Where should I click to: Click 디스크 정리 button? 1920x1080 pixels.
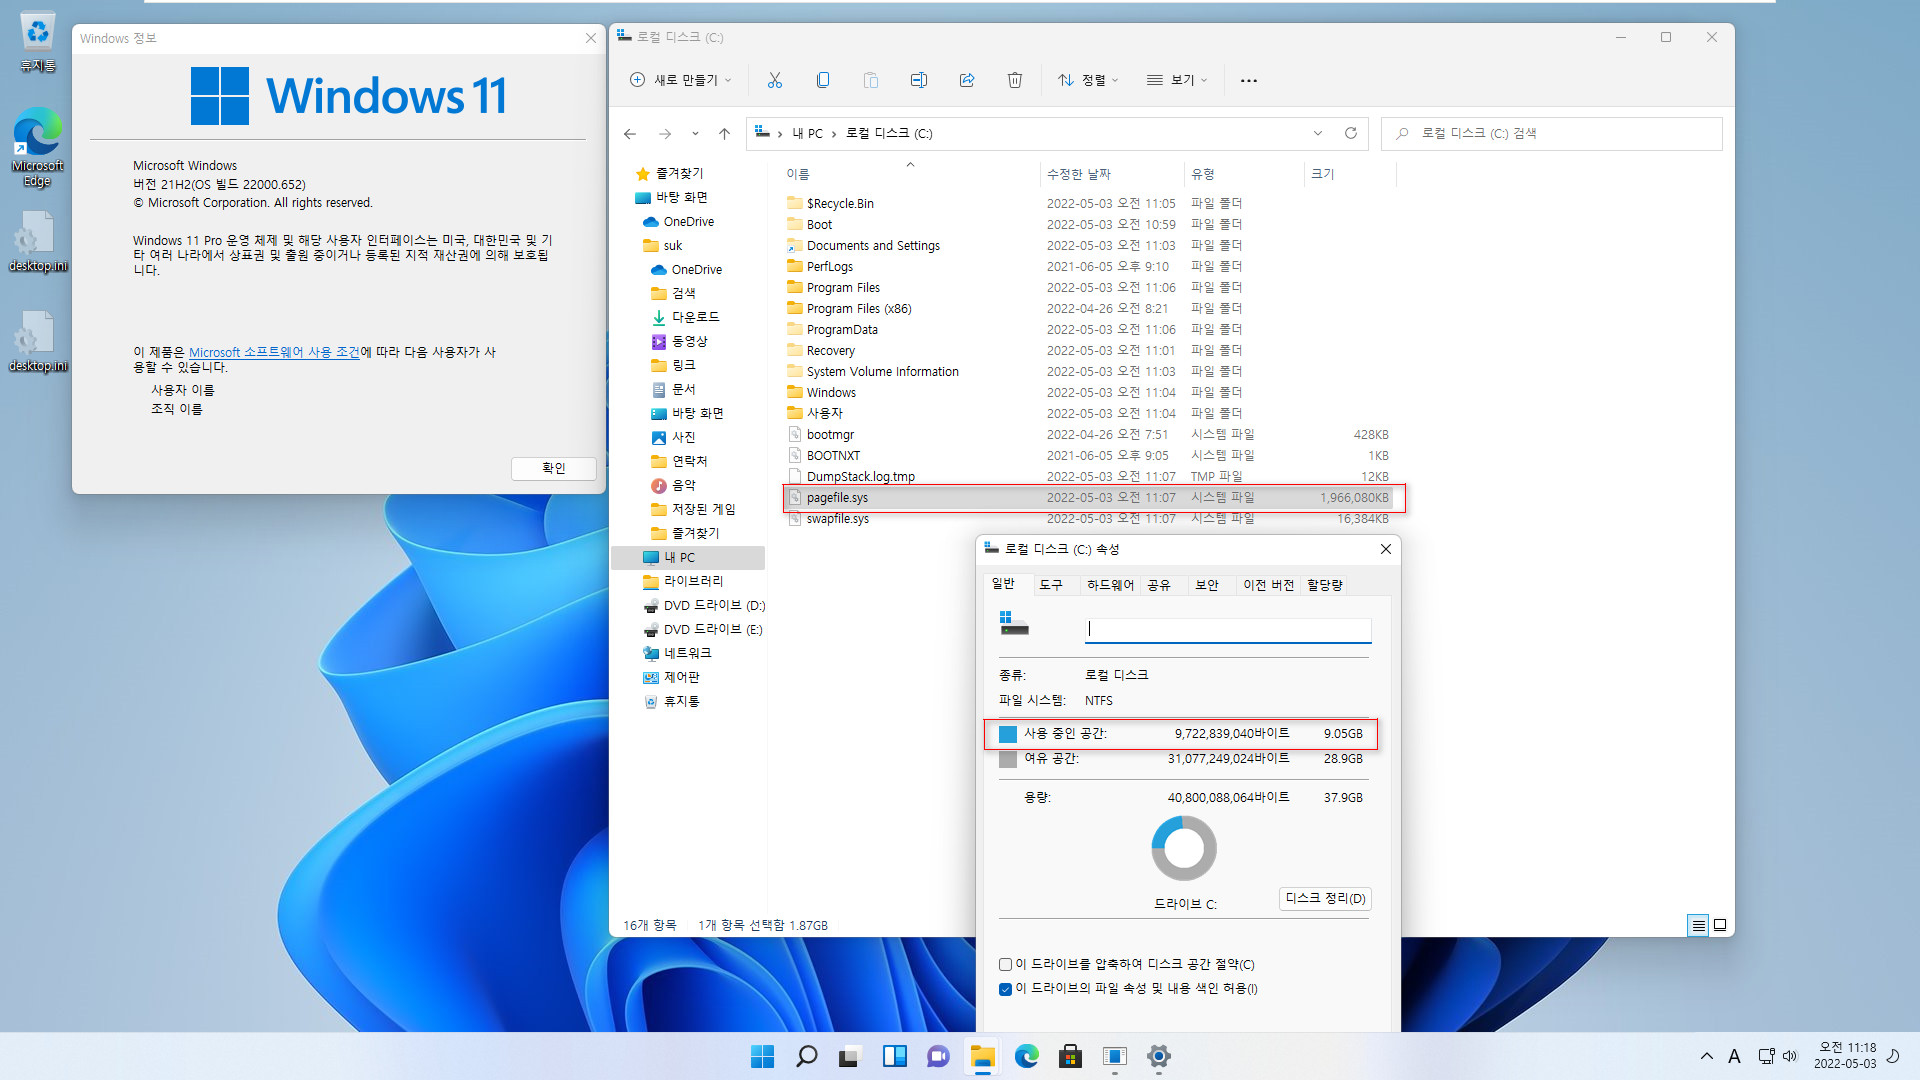pyautogui.click(x=1325, y=898)
